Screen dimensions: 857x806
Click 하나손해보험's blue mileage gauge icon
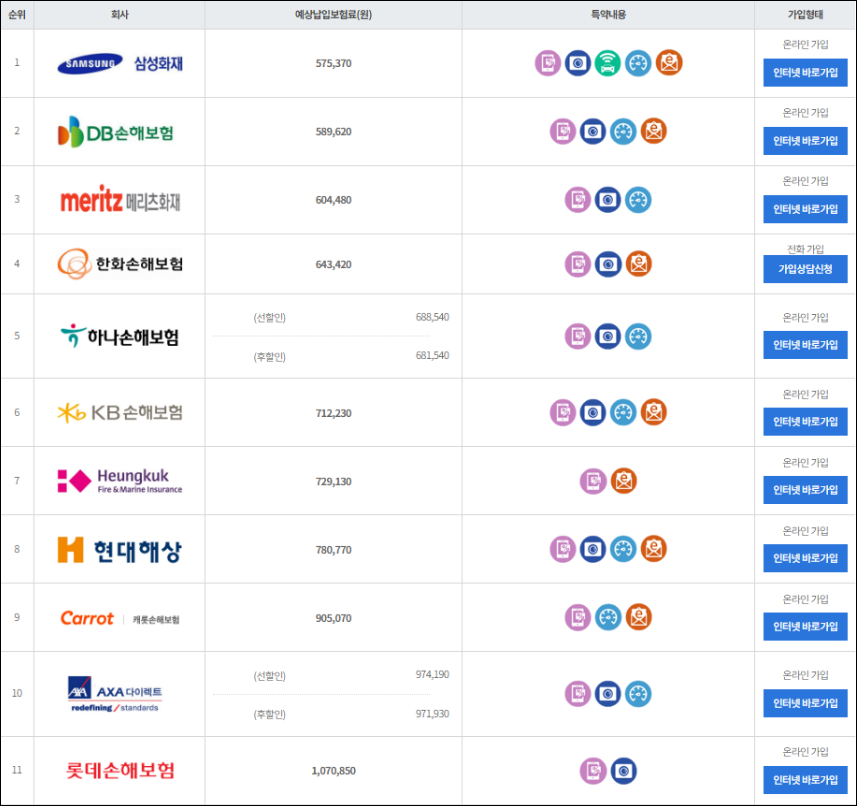[x=638, y=336]
